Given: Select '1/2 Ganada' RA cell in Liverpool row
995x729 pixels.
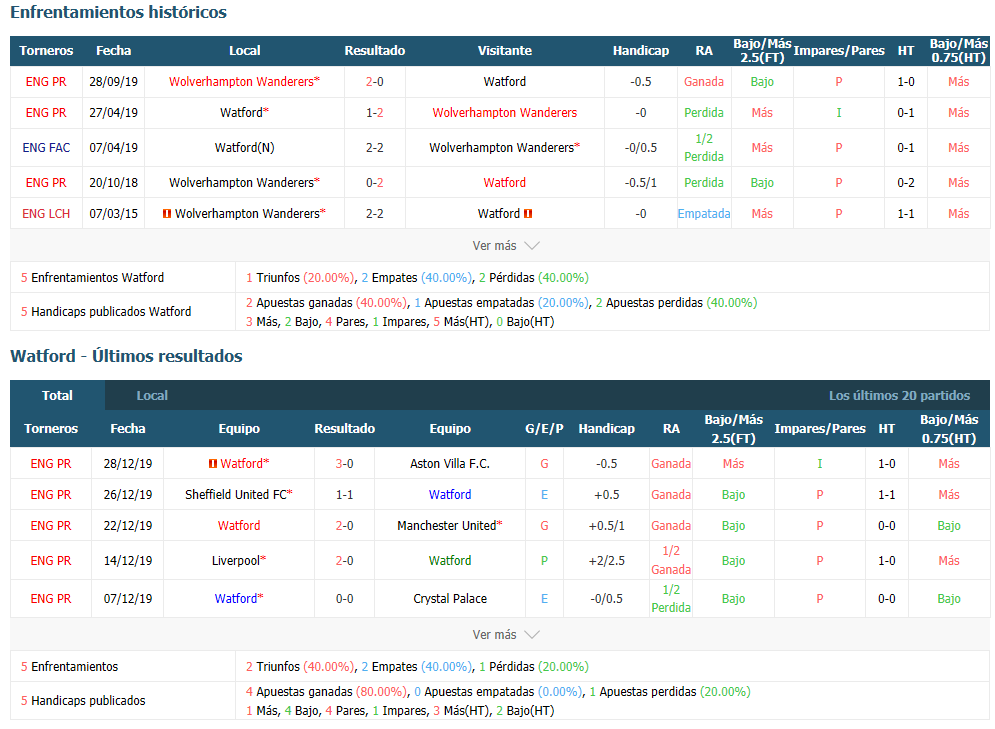Looking at the screenshot, I should (x=671, y=560).
